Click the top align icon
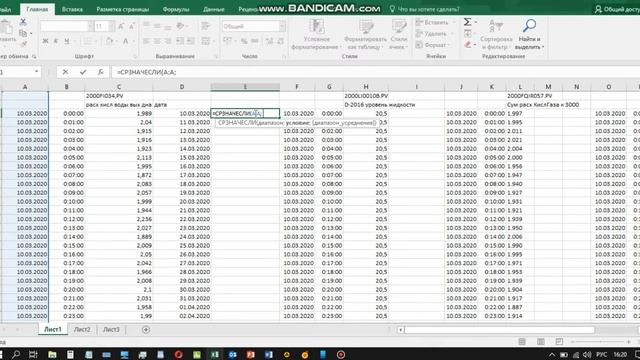This screenshot has height=360, width=640. coord(146,26)
